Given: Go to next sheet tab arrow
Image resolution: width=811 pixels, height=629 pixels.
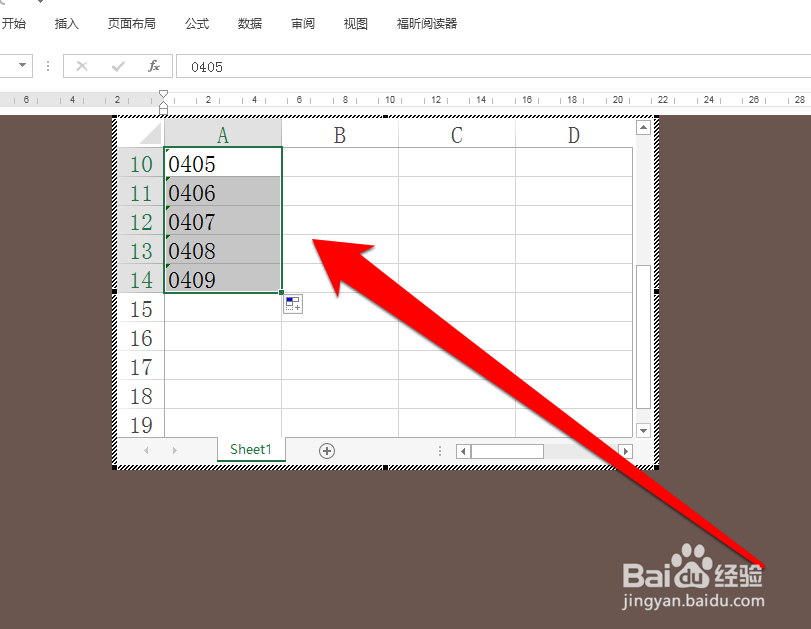Looking at the screenshot, I should coord(175,451).
